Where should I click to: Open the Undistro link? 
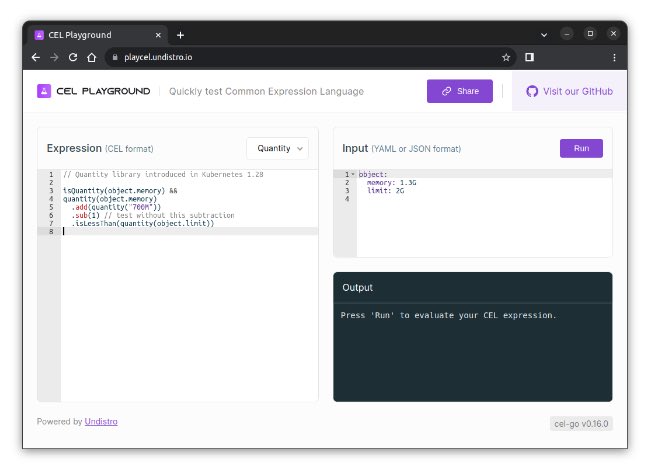(101, 421)
